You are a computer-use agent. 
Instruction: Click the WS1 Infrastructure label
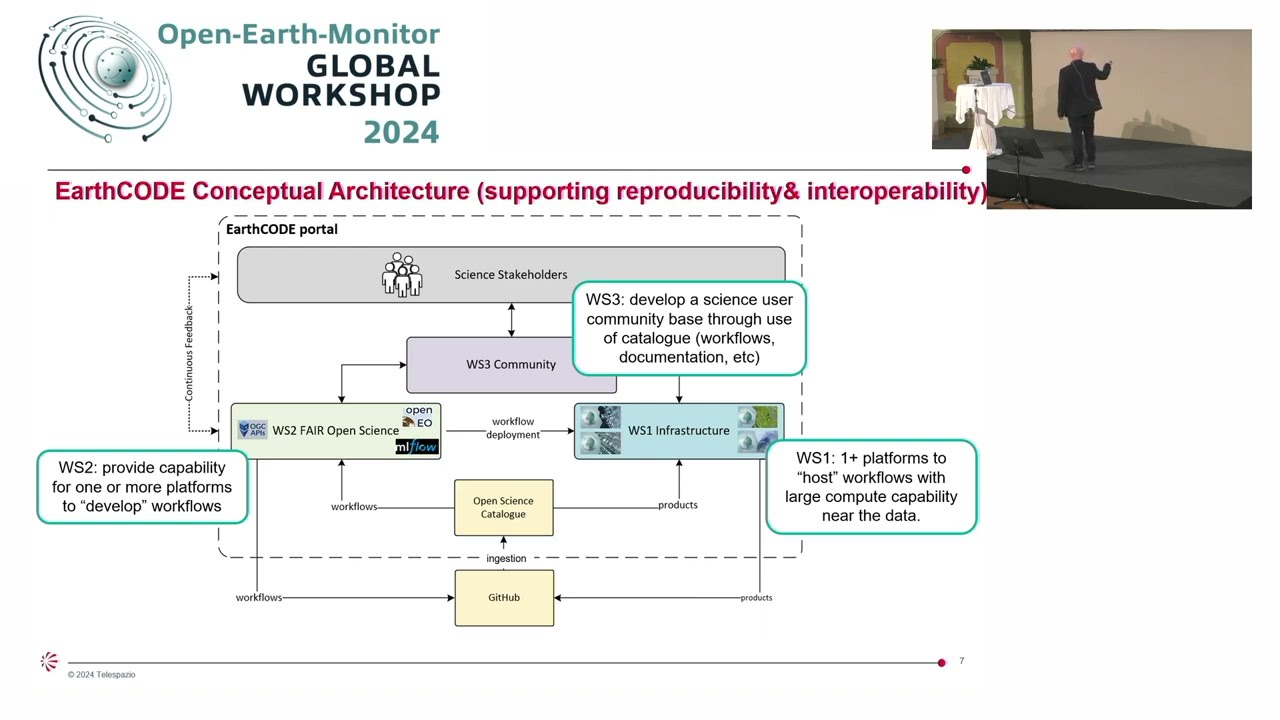click(679, 431)
